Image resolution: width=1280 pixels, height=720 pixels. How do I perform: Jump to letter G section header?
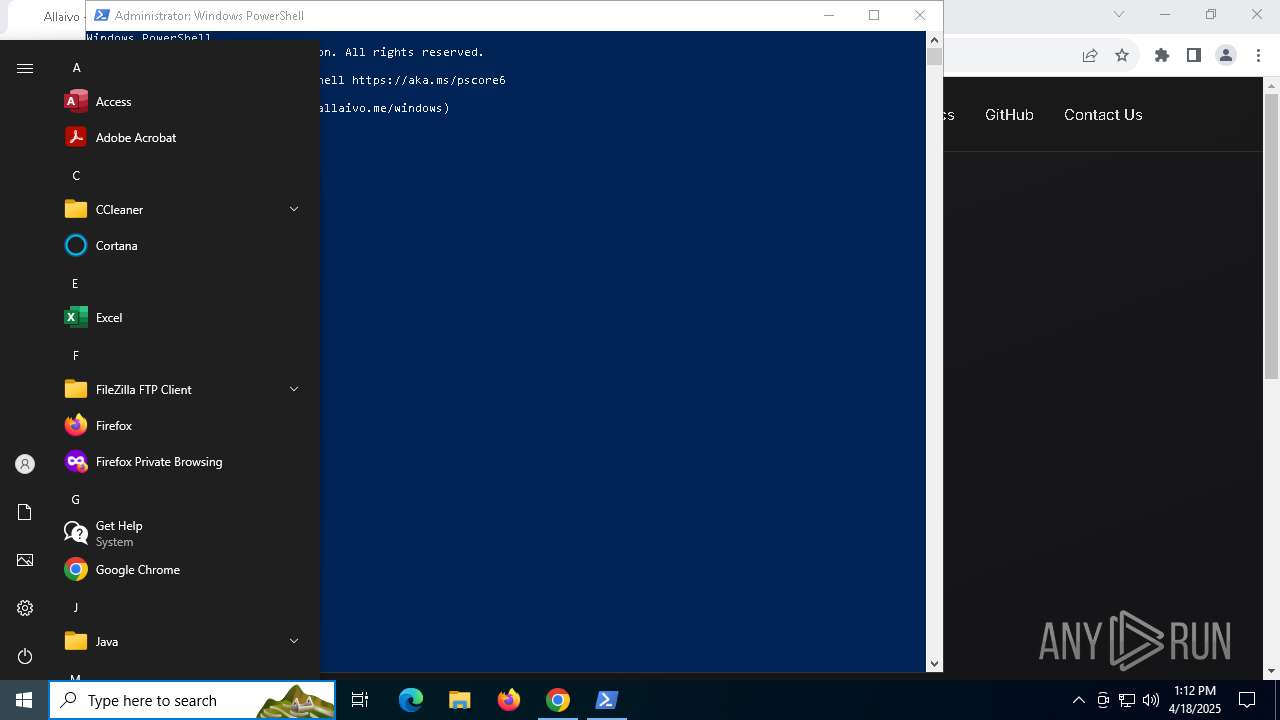tap(75, 499)
